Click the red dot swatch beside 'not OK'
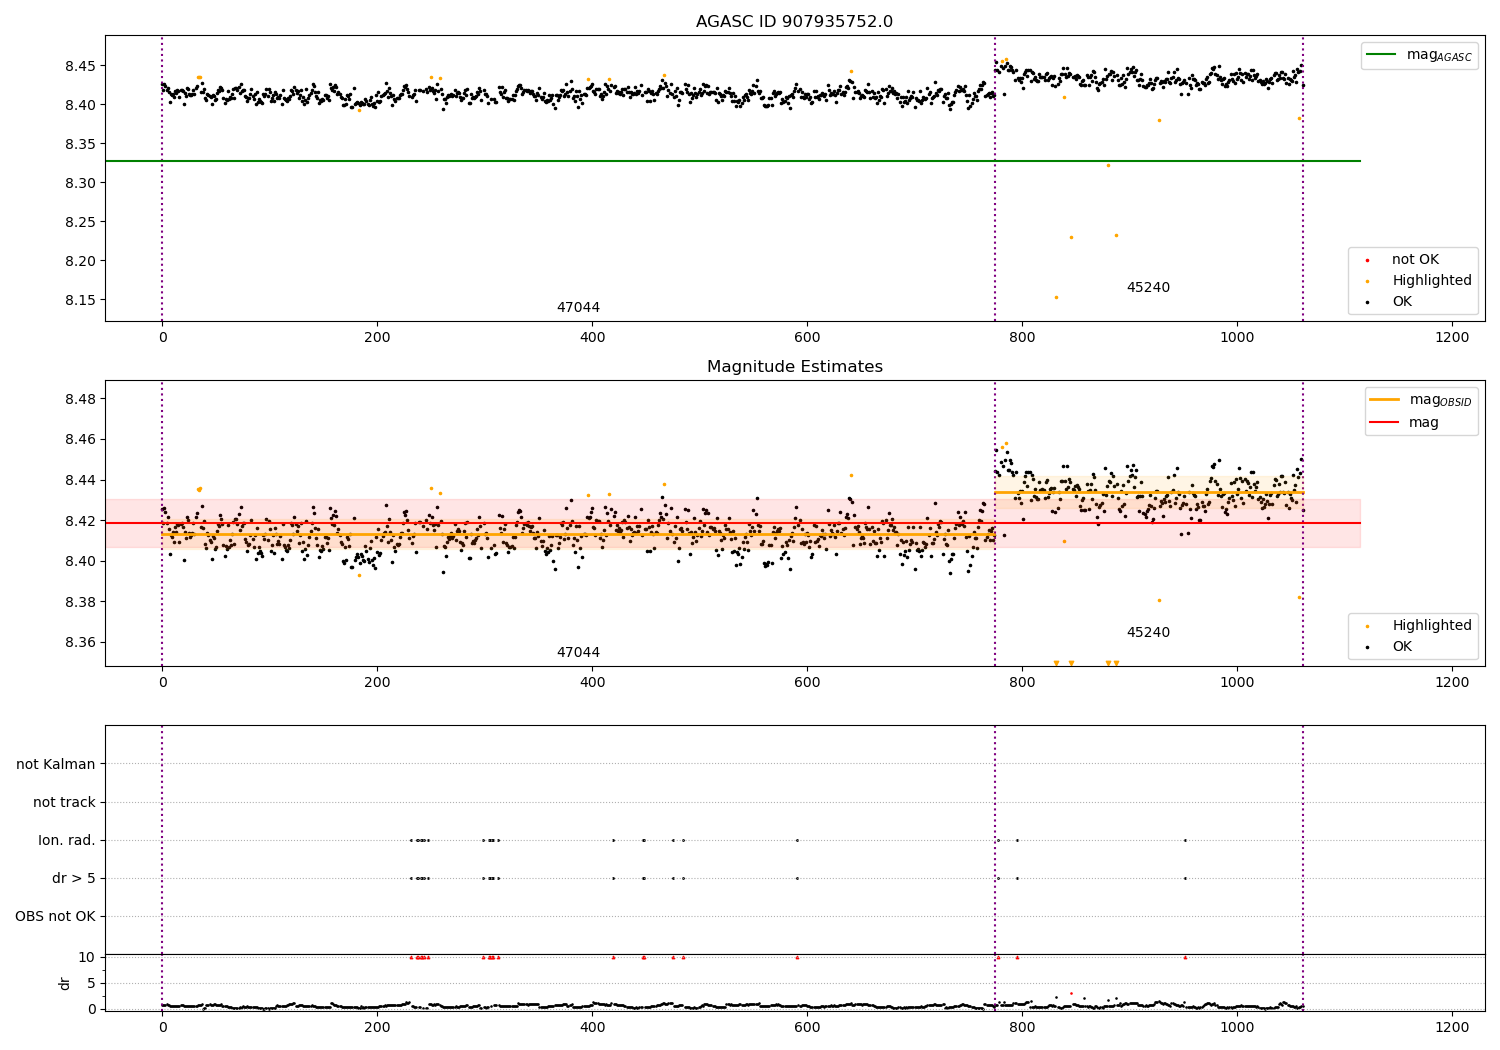1500x1050 pixels. click(1368, 260)
